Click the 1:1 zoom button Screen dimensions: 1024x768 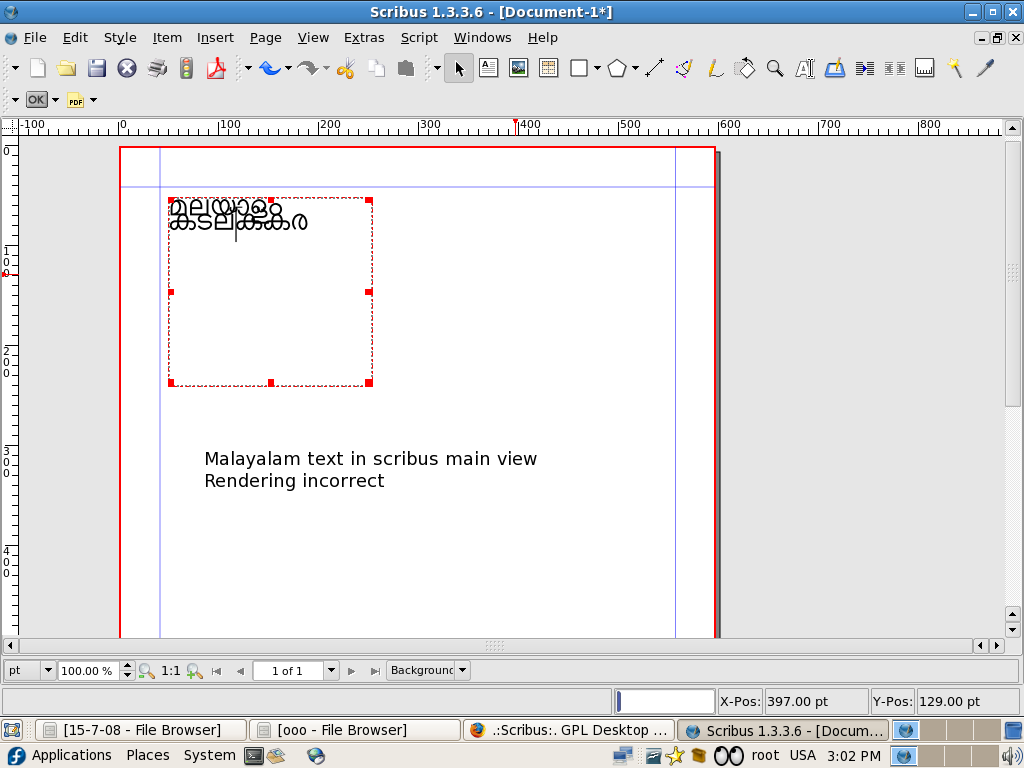[x=171, y=671]
